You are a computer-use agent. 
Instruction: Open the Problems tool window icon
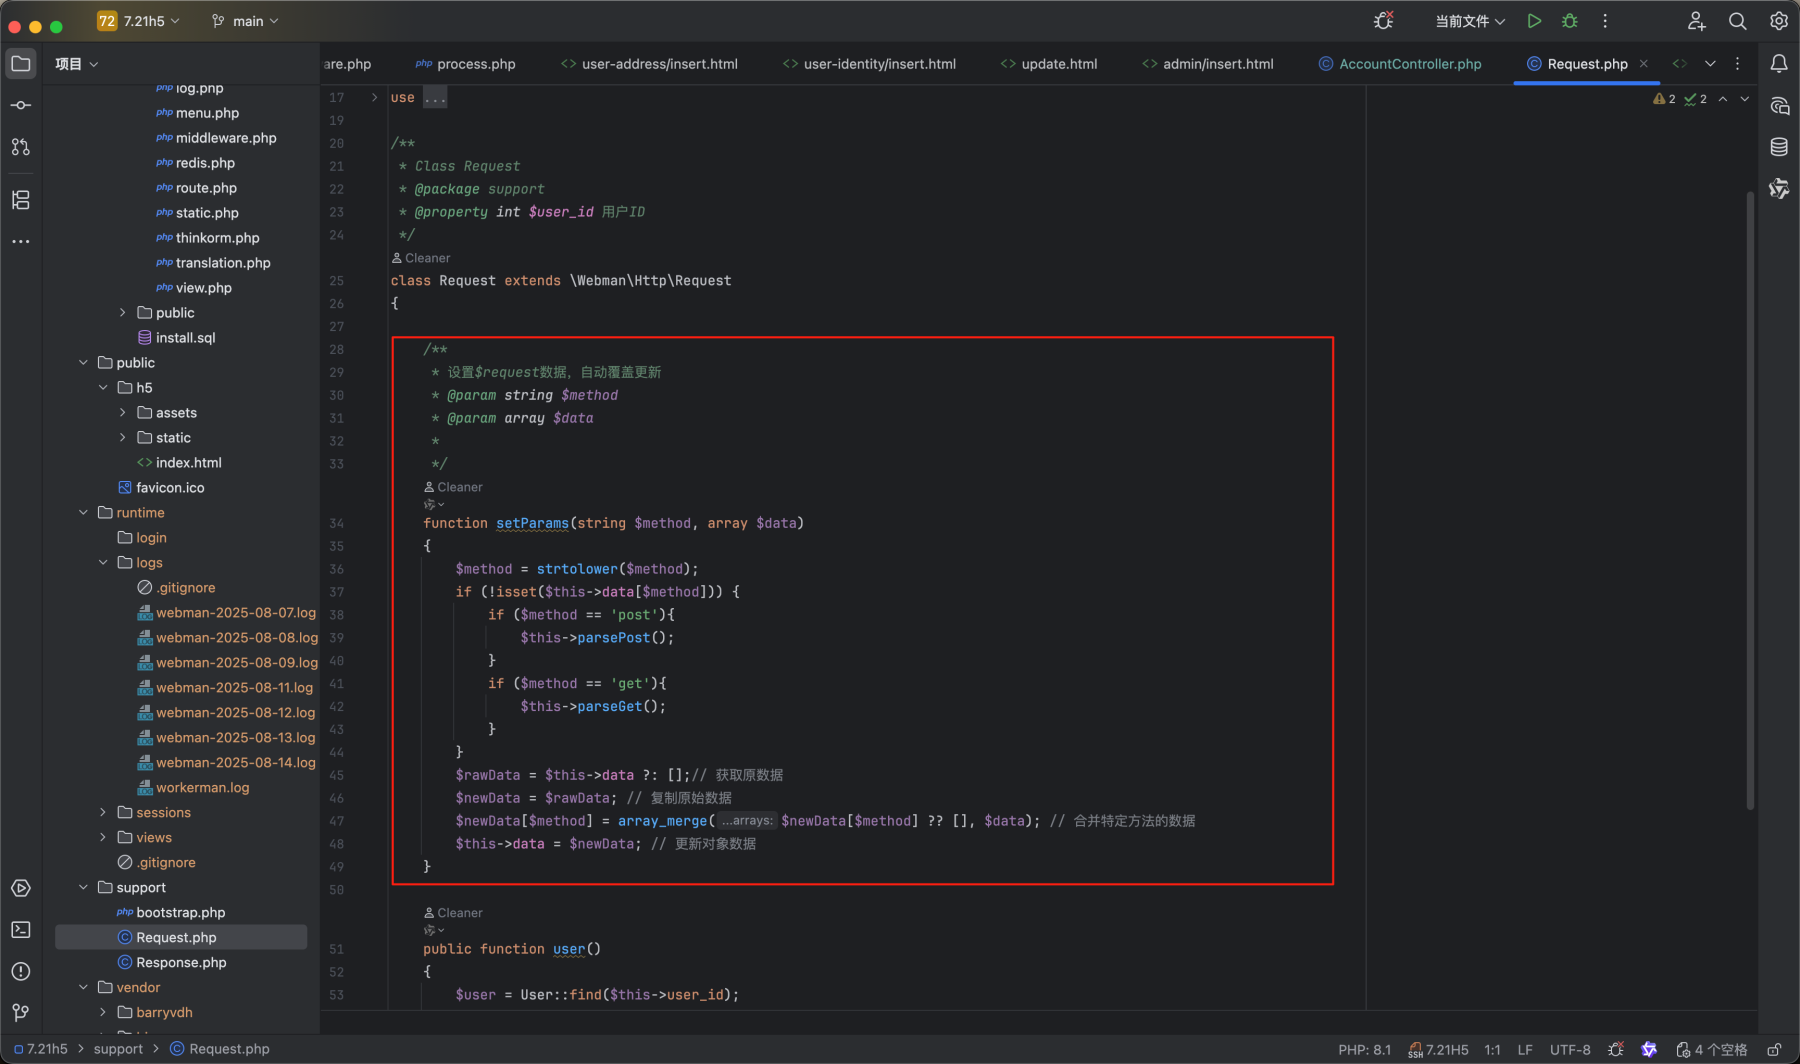[x=20, y=971]
